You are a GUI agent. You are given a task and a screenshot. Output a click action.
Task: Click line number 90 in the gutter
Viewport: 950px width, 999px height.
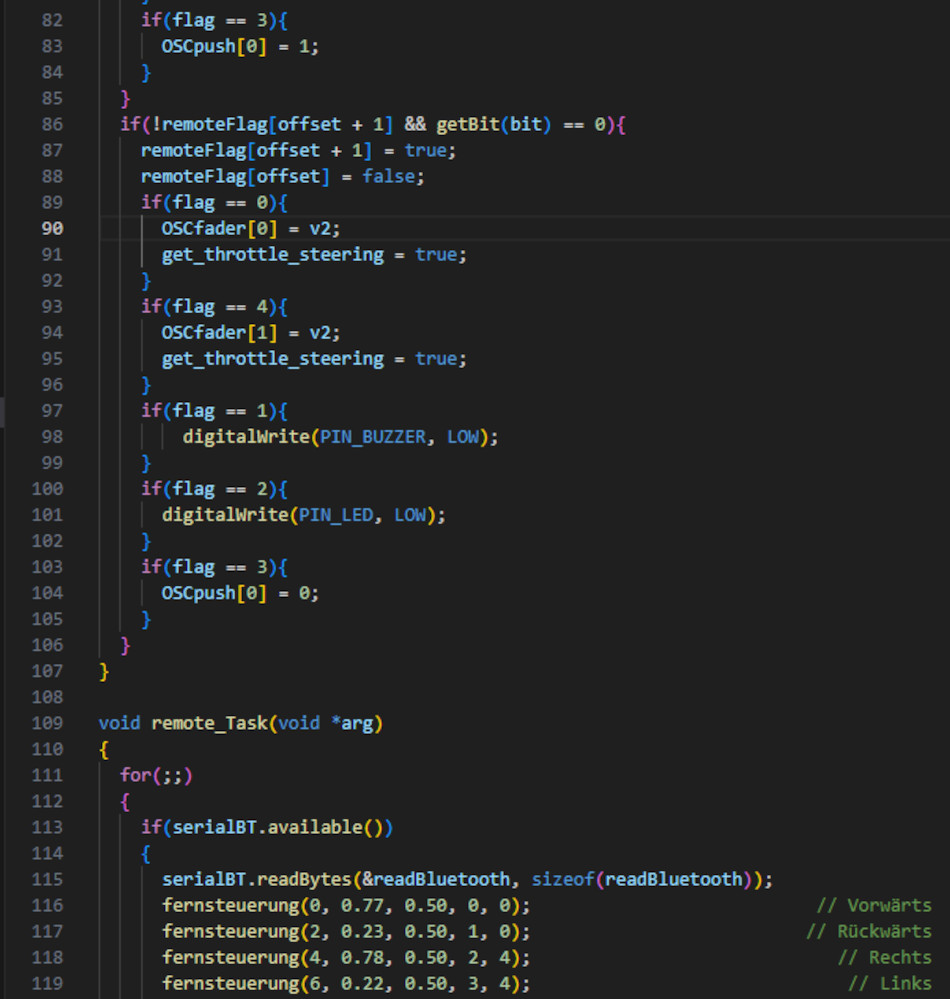tap(52, 228)
